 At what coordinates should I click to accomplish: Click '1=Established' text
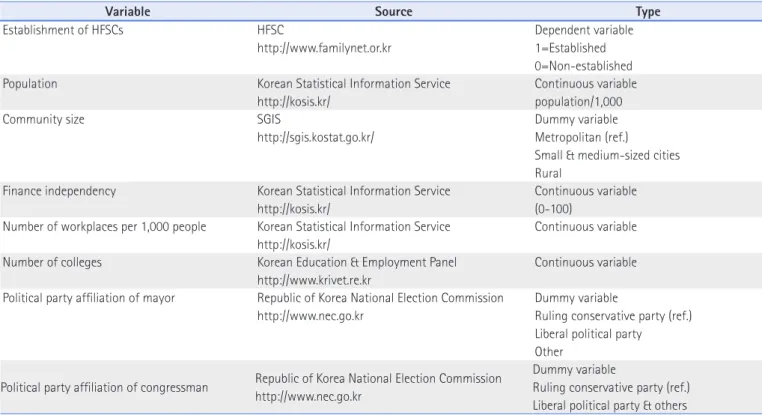(x=570, y=48)
